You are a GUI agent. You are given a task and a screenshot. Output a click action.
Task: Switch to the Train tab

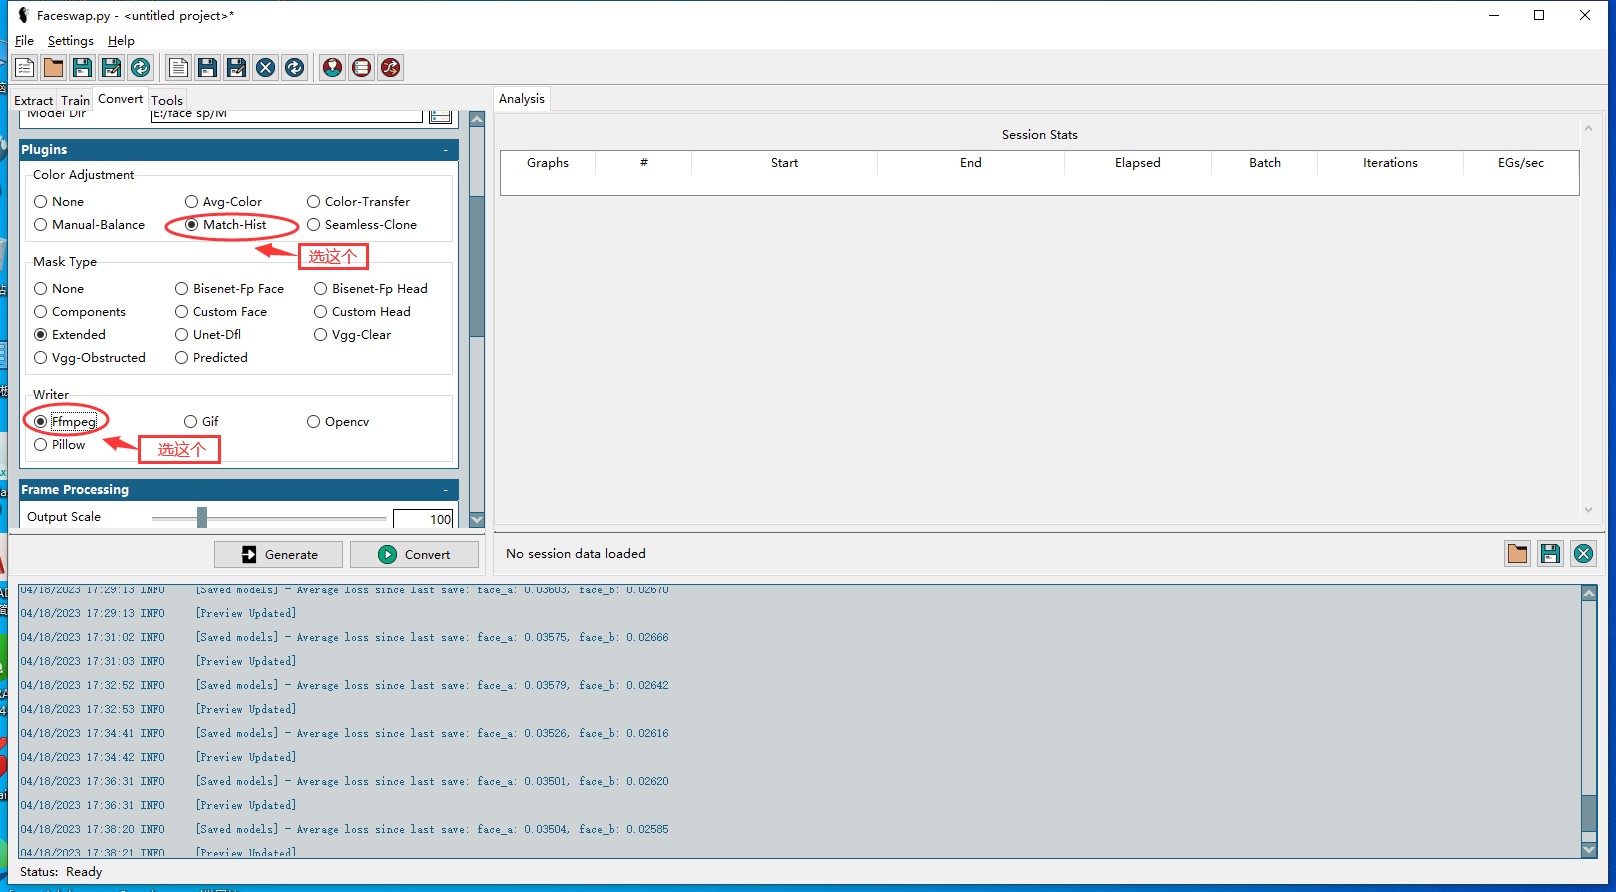tap(75, 100)
